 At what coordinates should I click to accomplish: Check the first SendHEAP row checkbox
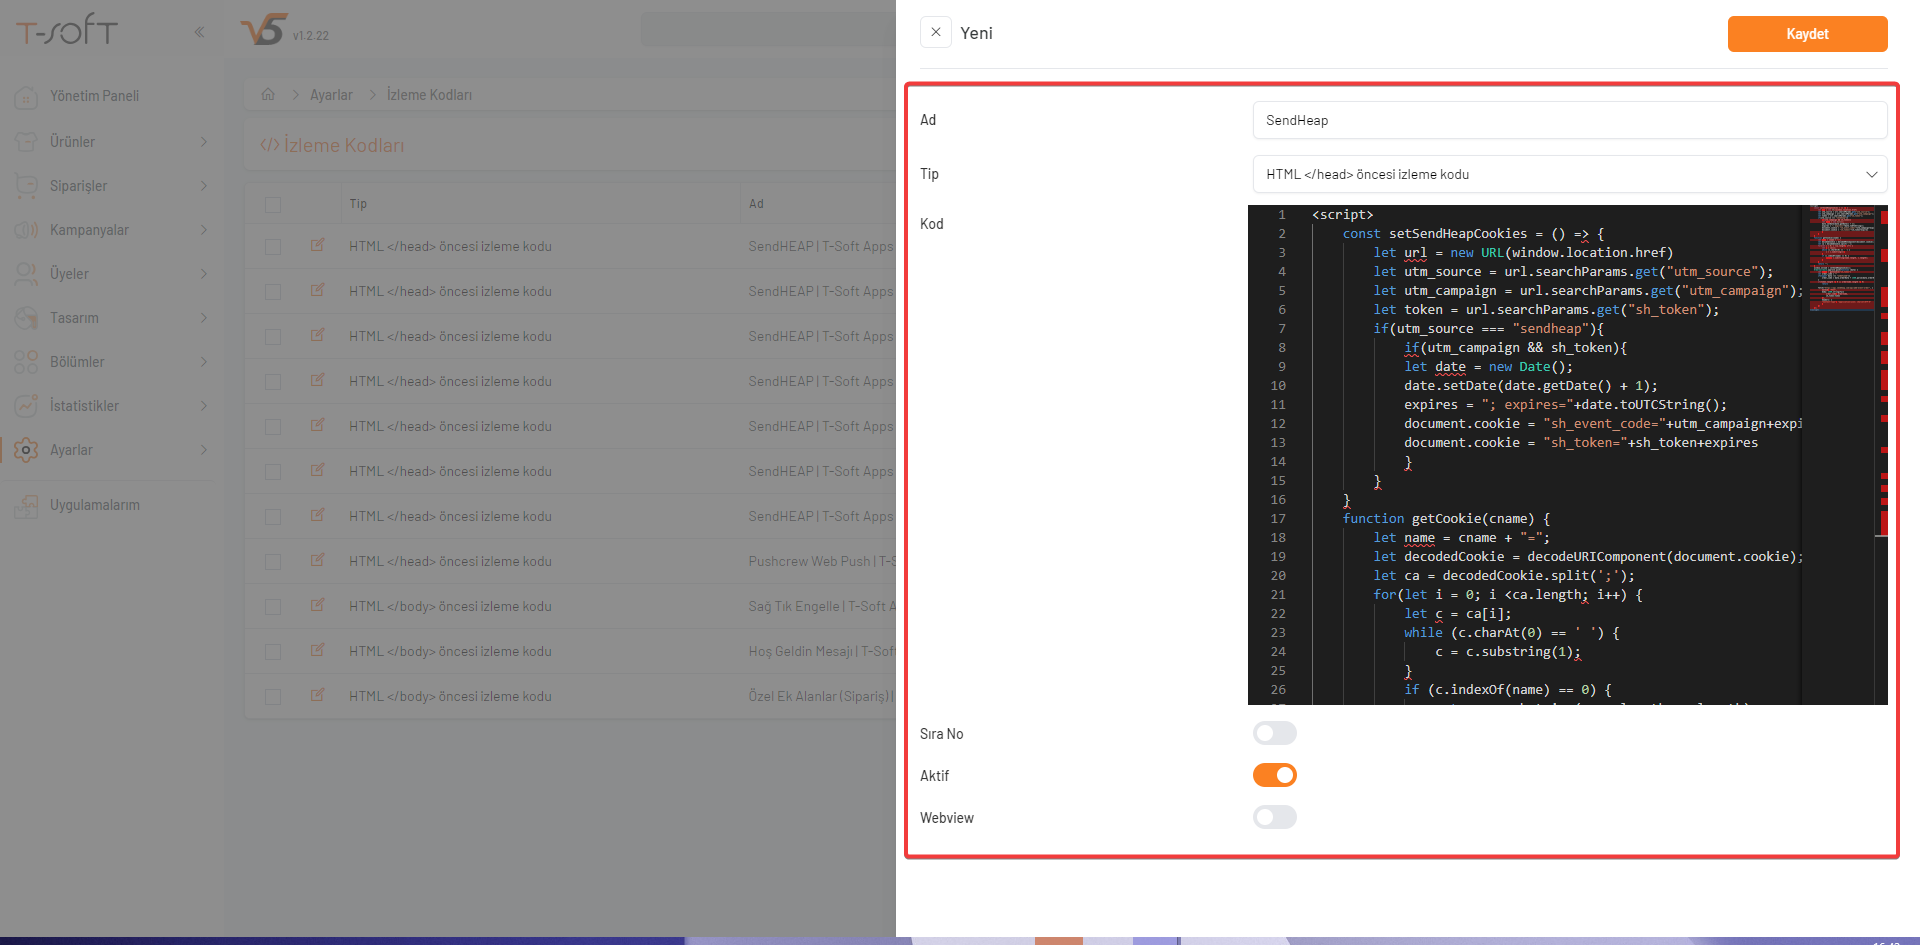pos(273,247)
